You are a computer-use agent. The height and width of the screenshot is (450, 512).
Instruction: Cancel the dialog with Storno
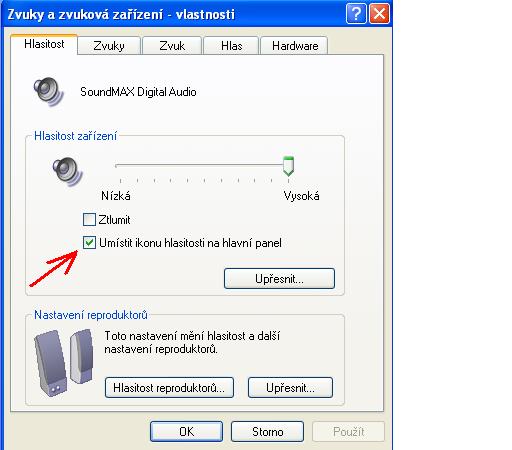coord(267,432)
